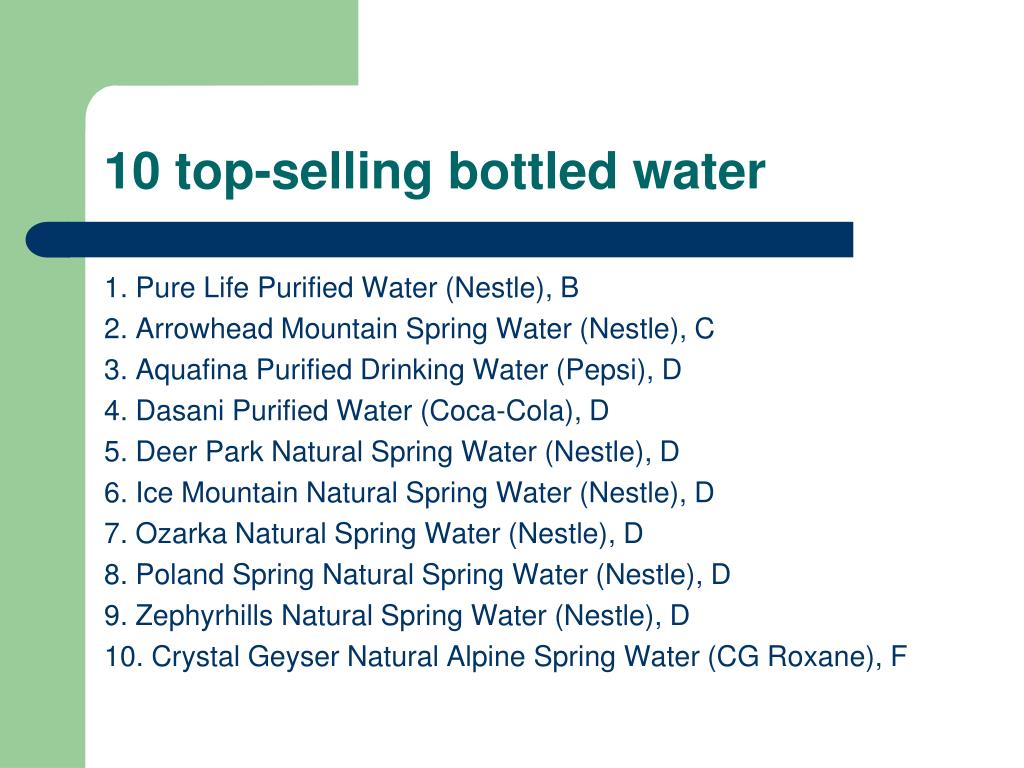Screen dimensions: 1024x768
Task: Click the Ice Mountain Natural Spring Water entry
Action: tap(409, 493)
